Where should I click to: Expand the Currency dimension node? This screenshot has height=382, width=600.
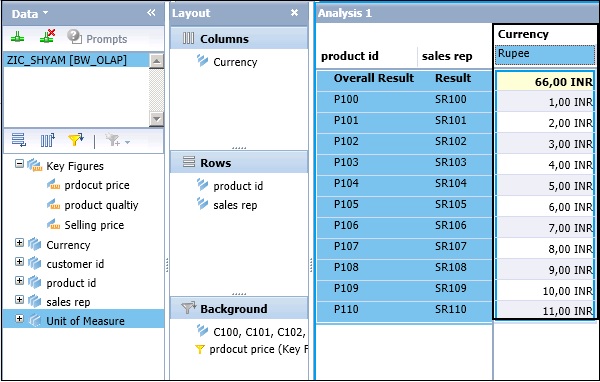point(19,243)
